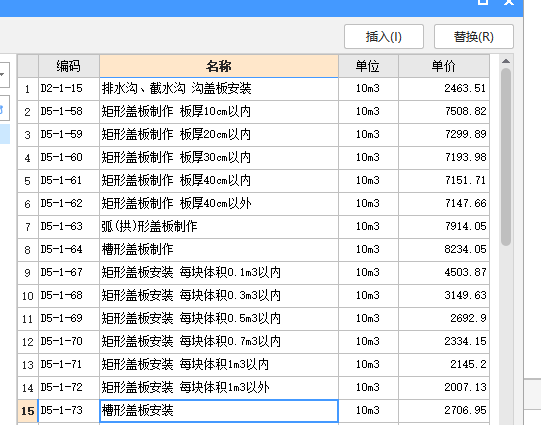Click price cell 7914.05
The height and width of the screenshot is (425, 541).
pyautogui.click(x=444, y=227)
